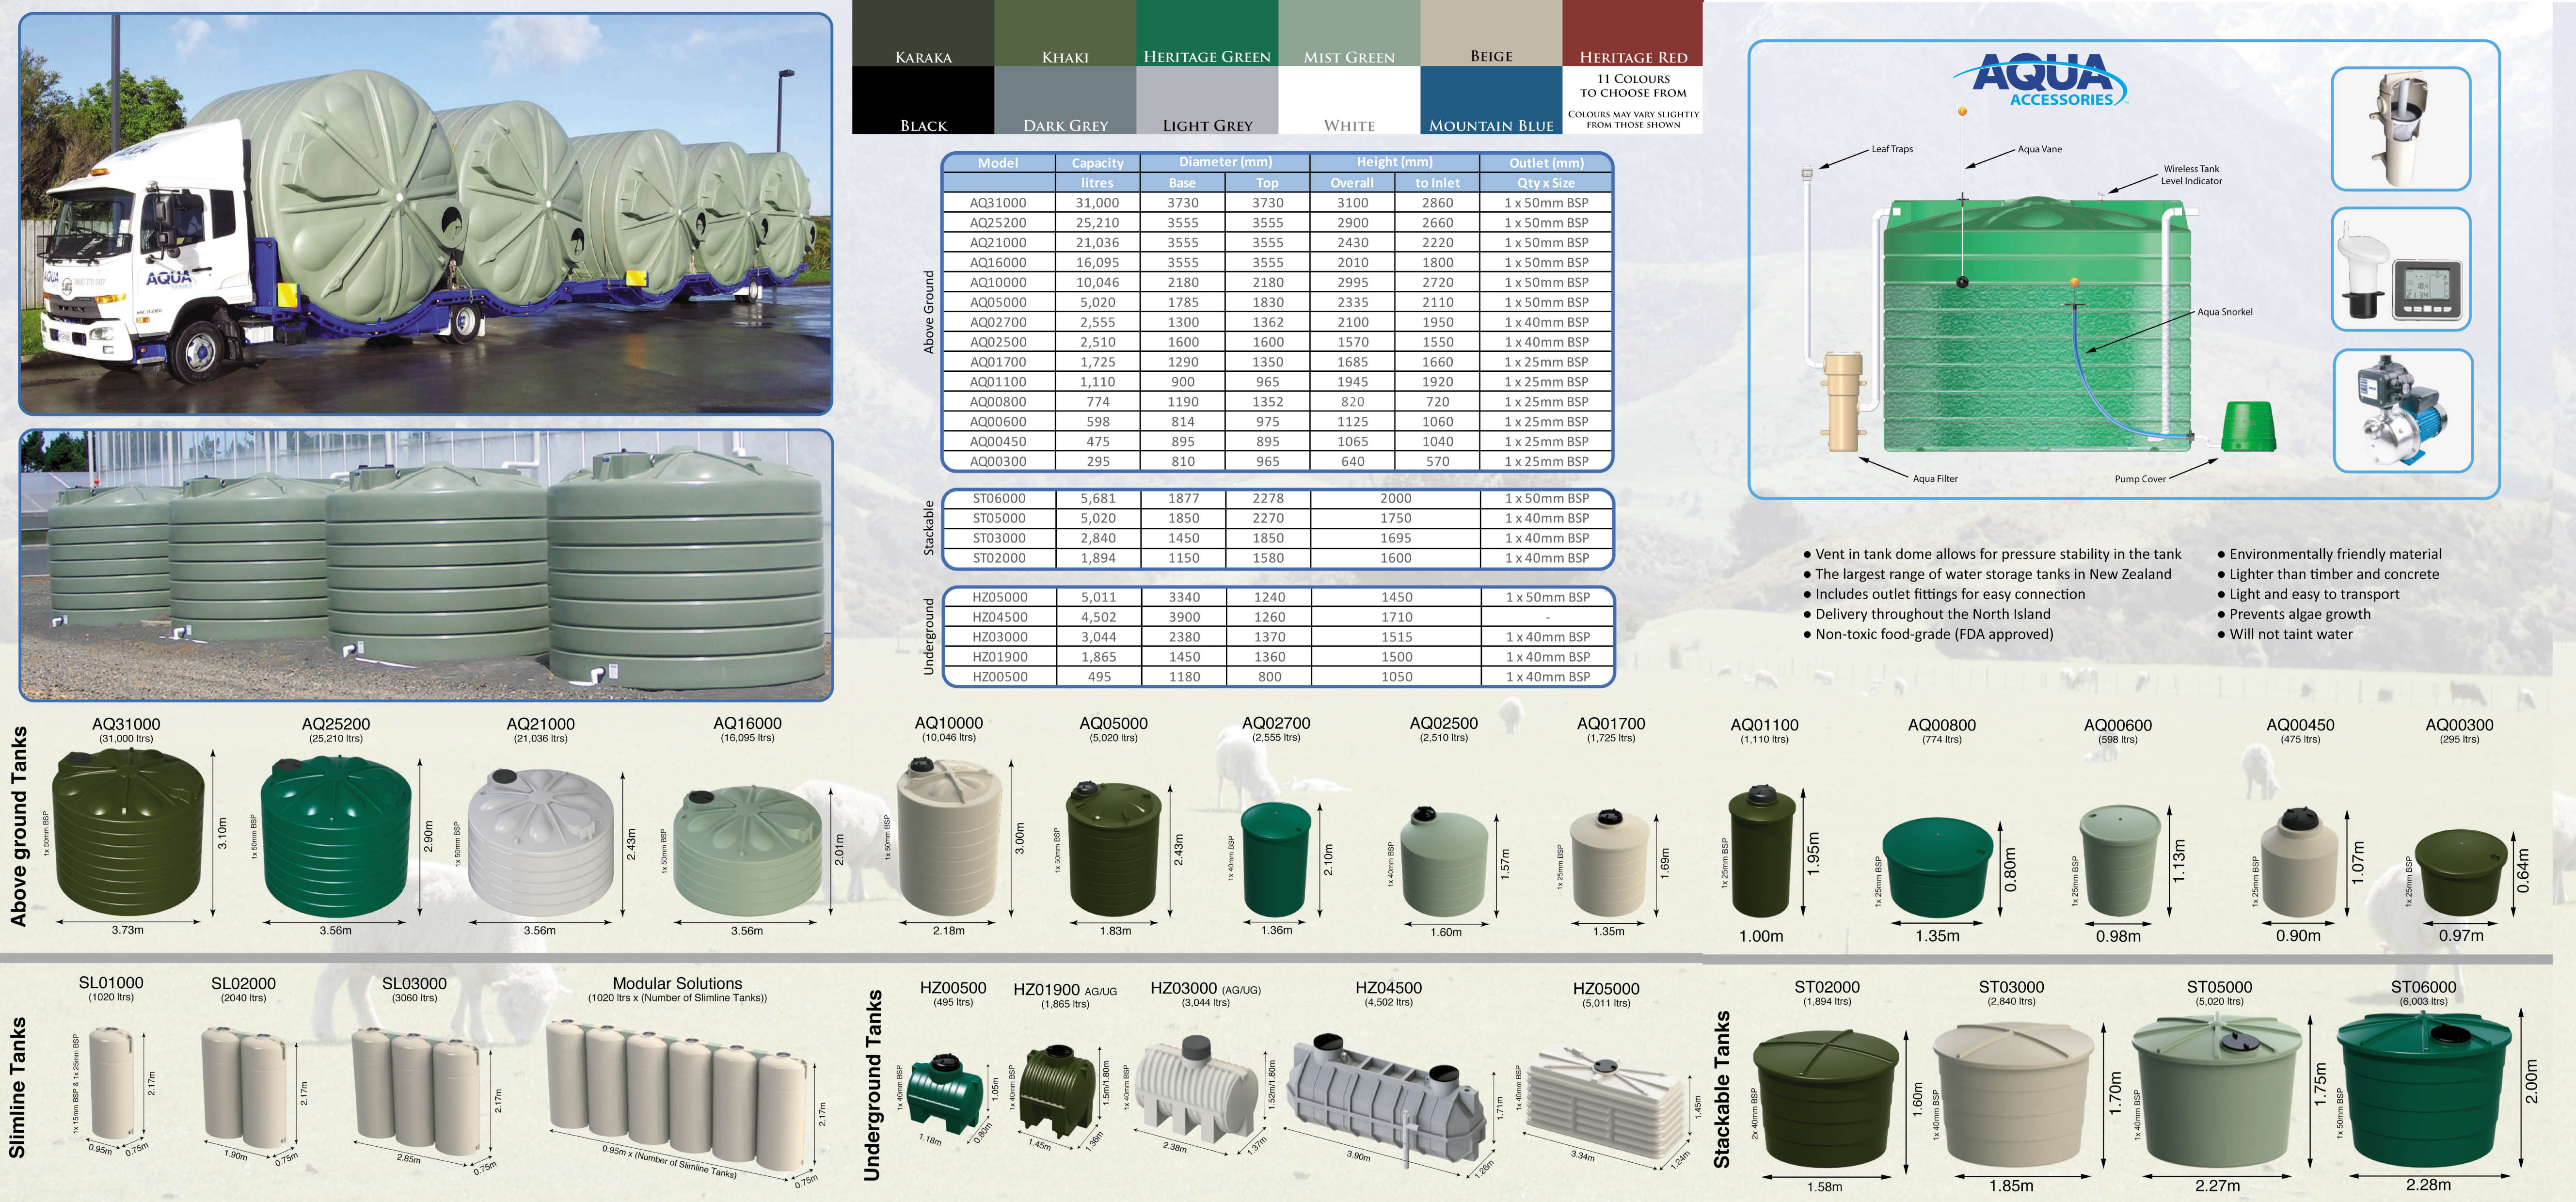Viewport: 2576px width, 1202px height.
Task: Click the Leaf Traps label
Action: pos(1892,149)
